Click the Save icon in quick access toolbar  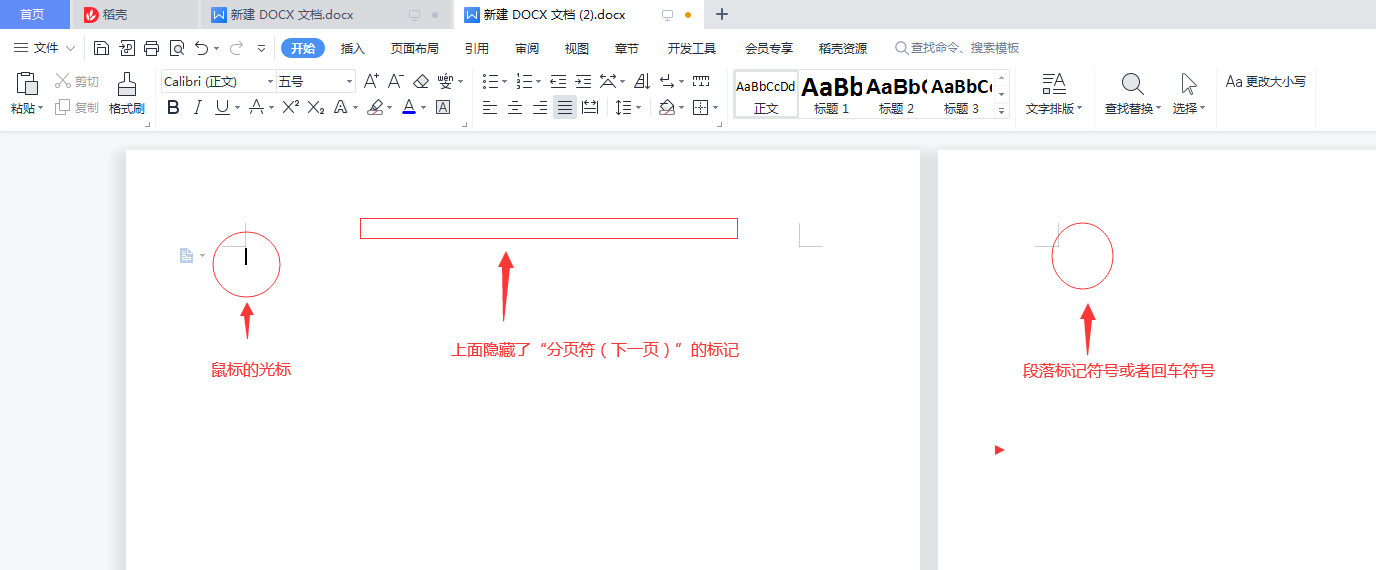pos(101,48)
